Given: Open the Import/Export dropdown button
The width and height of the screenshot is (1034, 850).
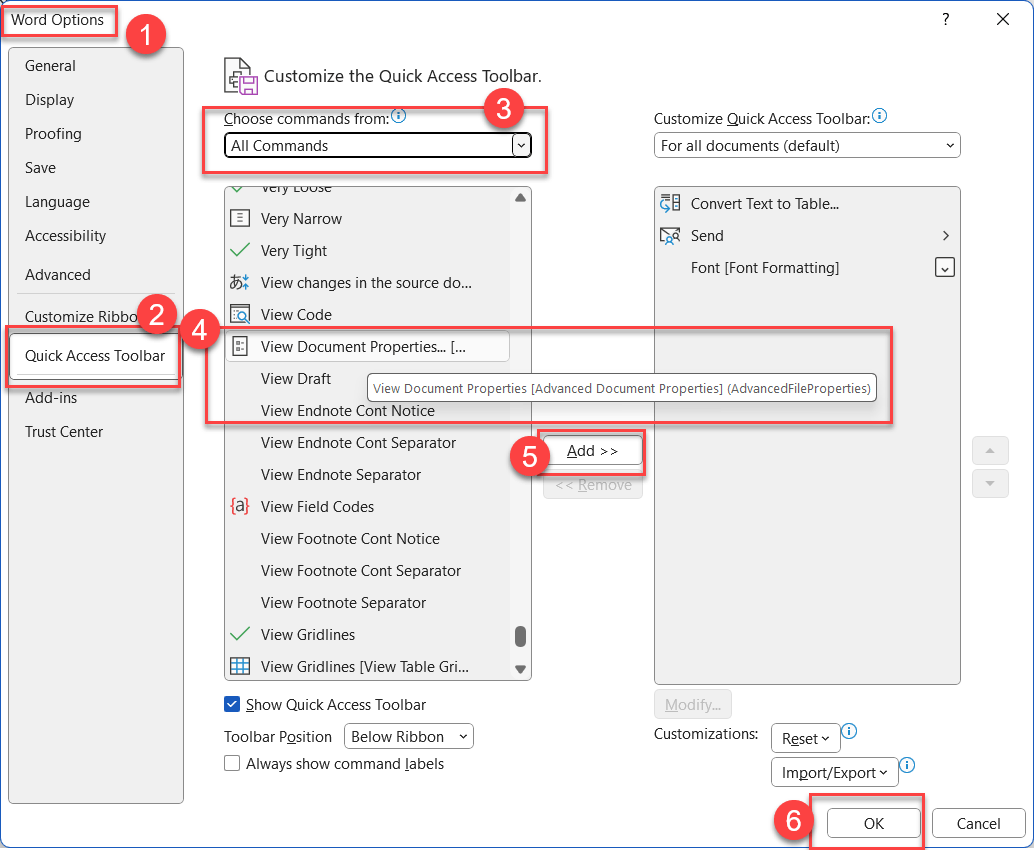Looking at the screenshot, I should tap(834, 772).
